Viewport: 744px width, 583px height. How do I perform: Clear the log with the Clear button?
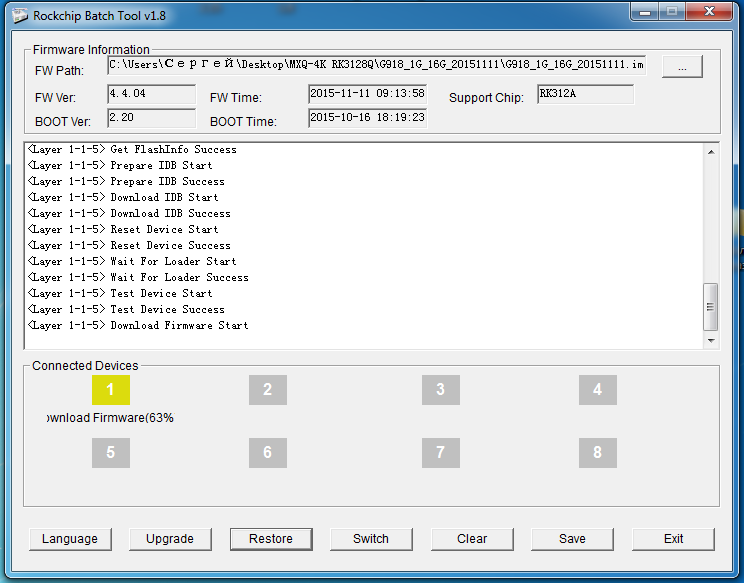pyautogui.click(x=472, y=539)
